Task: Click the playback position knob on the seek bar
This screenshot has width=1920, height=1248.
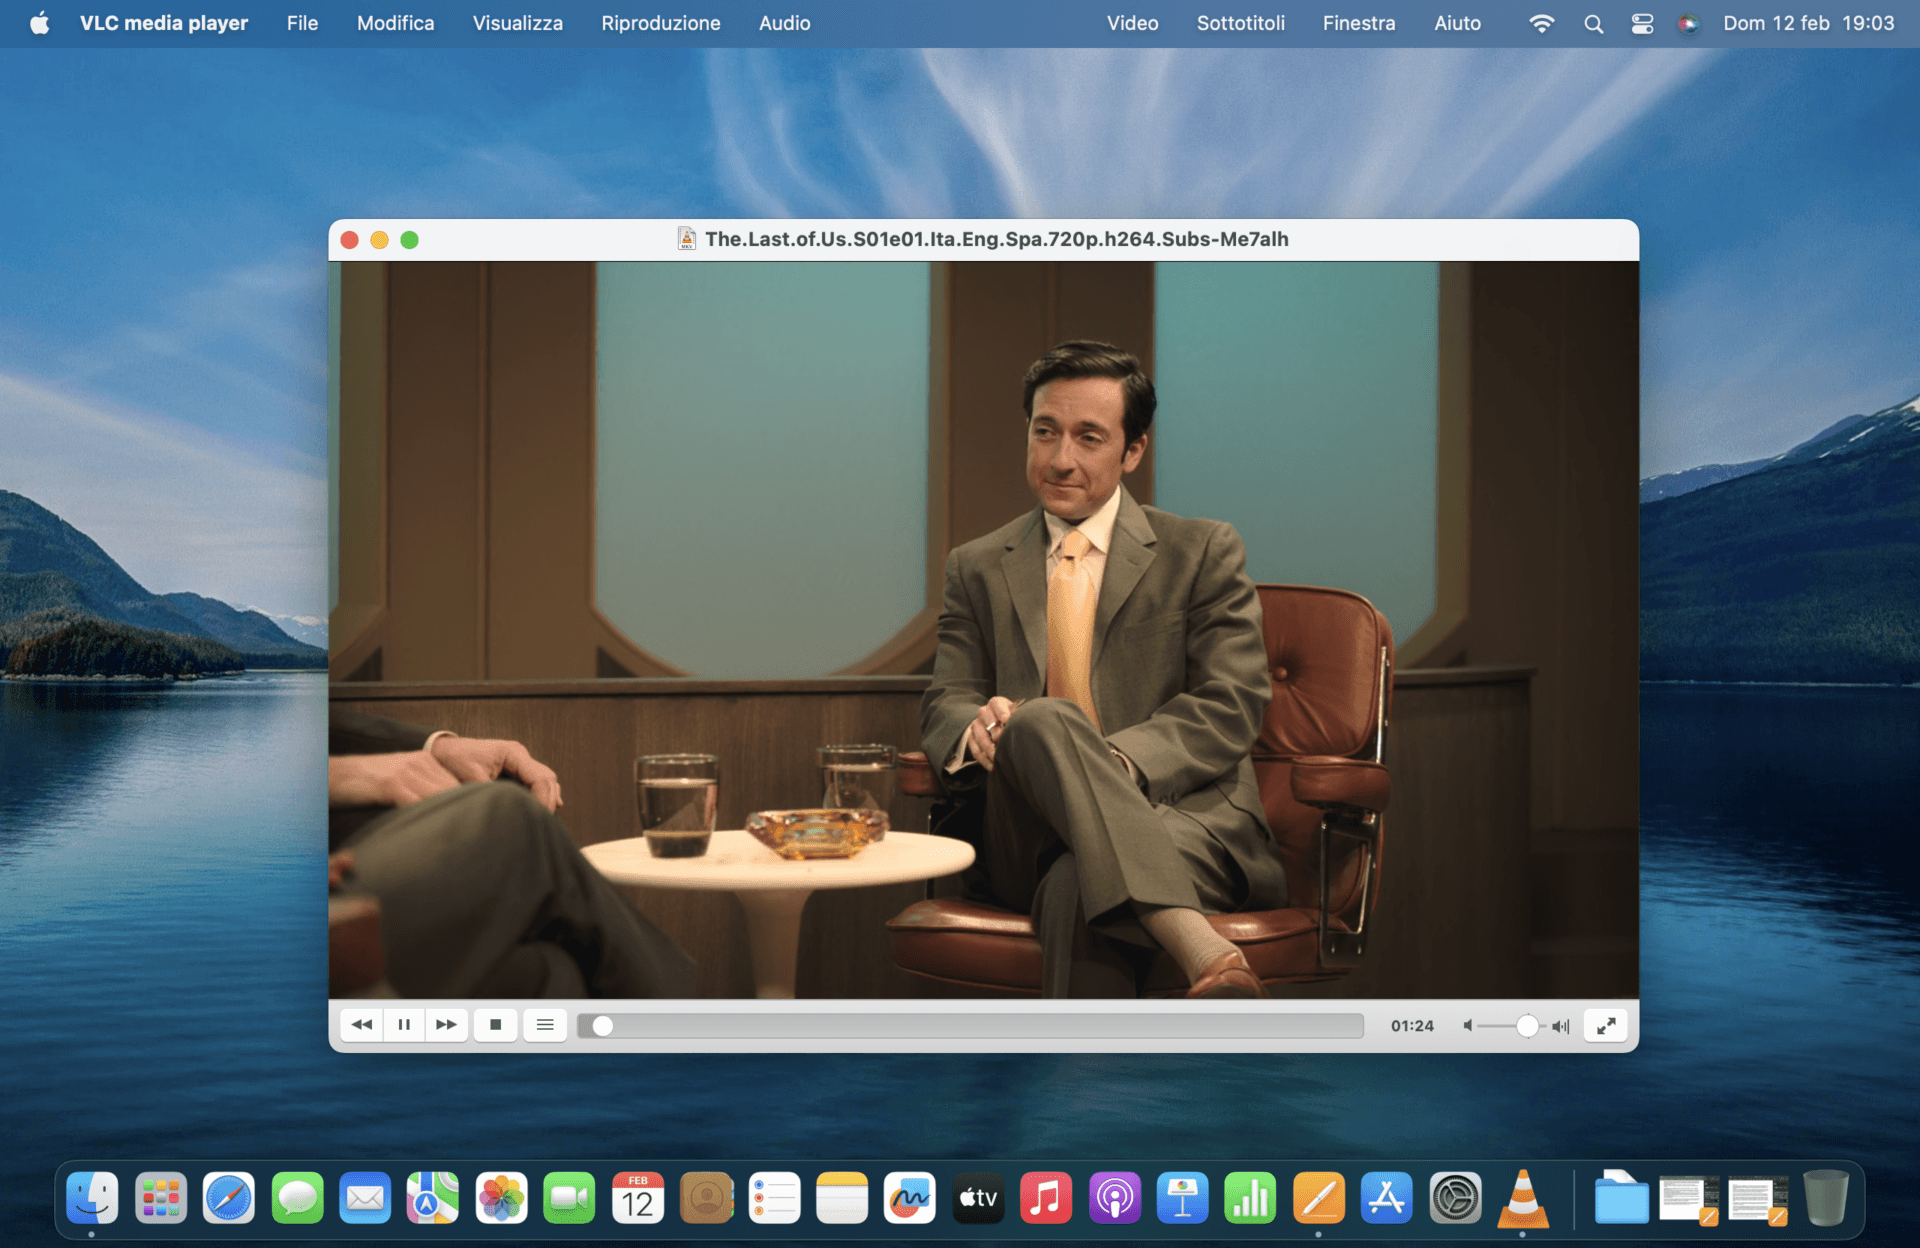Action: 602,1026
